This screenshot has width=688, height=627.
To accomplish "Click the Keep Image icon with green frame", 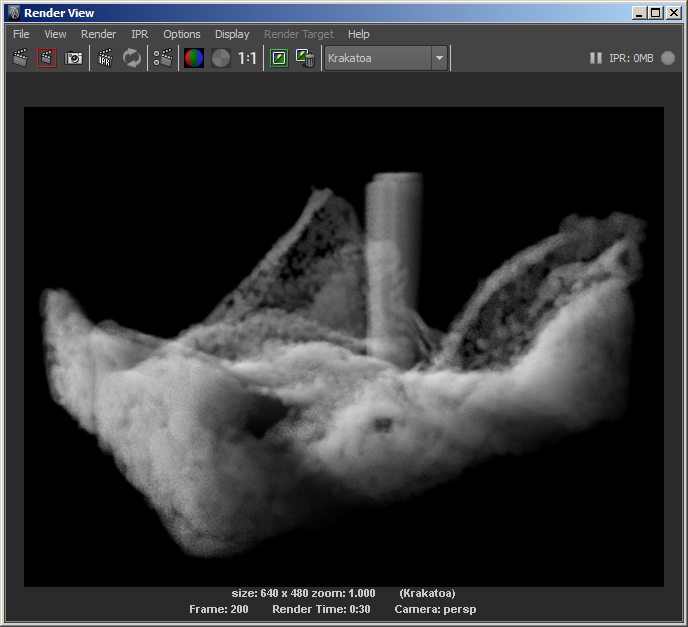I will 279,58.
